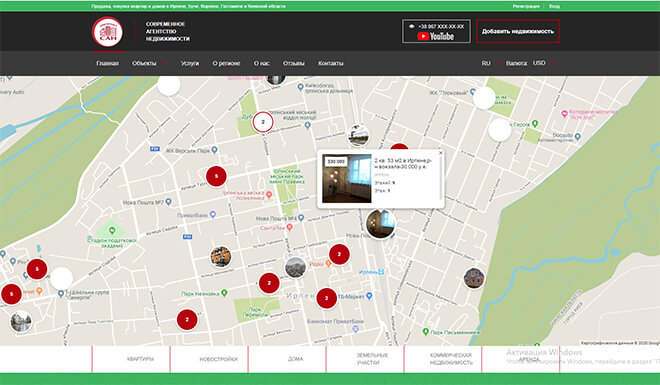Image resolution: width=660 pixels, height=385 pixels.
Task: Close the property info popup
Action: (x=441, y=153)
